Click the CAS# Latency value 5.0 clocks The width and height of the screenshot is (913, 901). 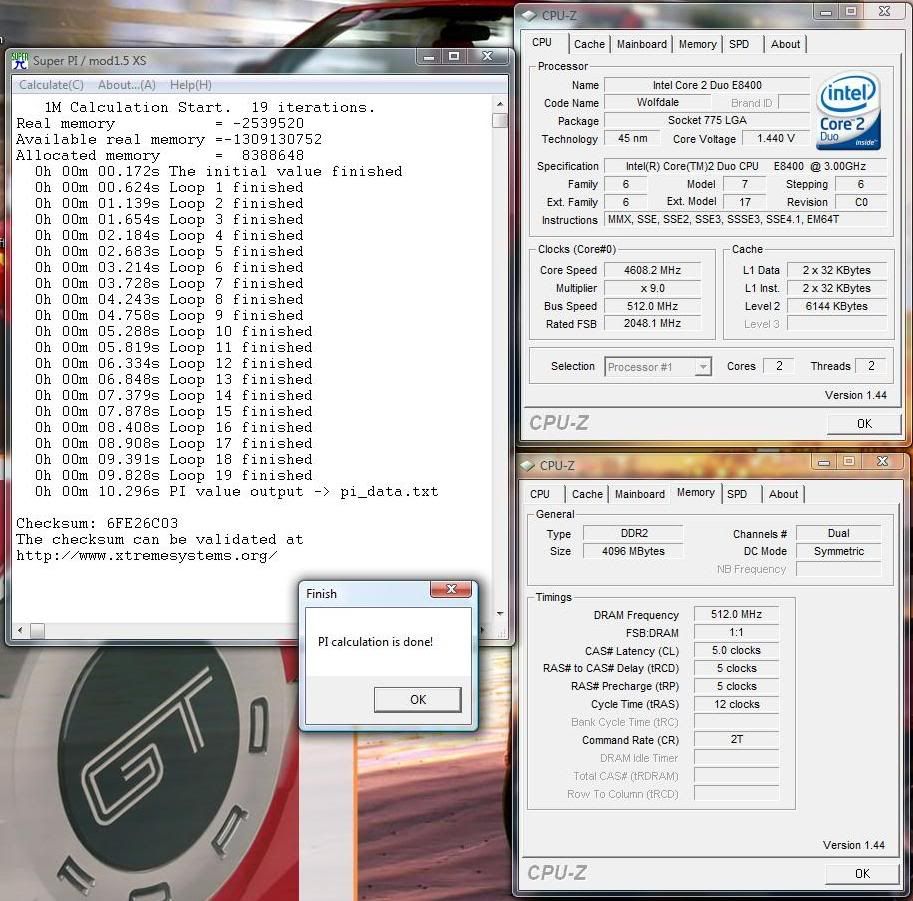pos(737,651)
